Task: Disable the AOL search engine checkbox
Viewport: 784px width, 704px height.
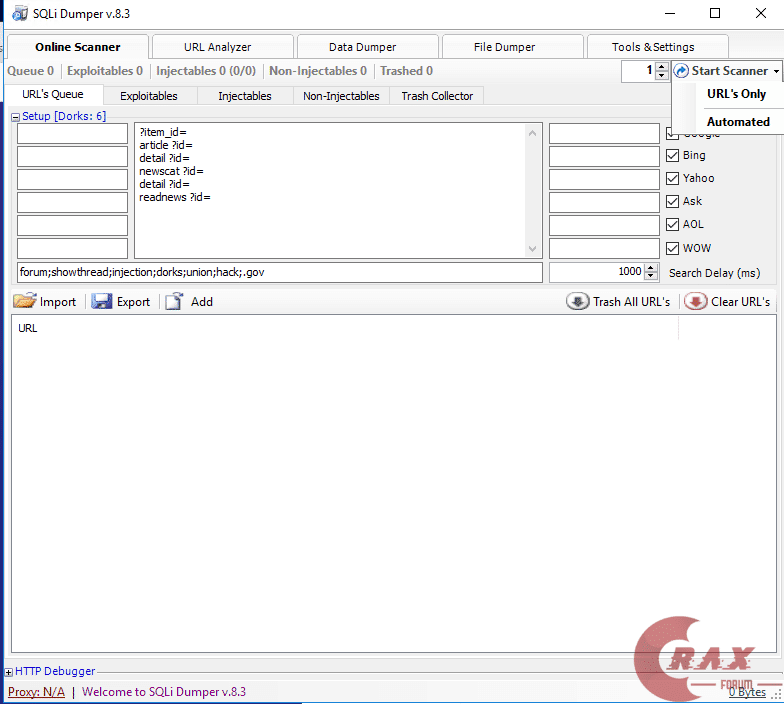Action: (x=672, y=224)
